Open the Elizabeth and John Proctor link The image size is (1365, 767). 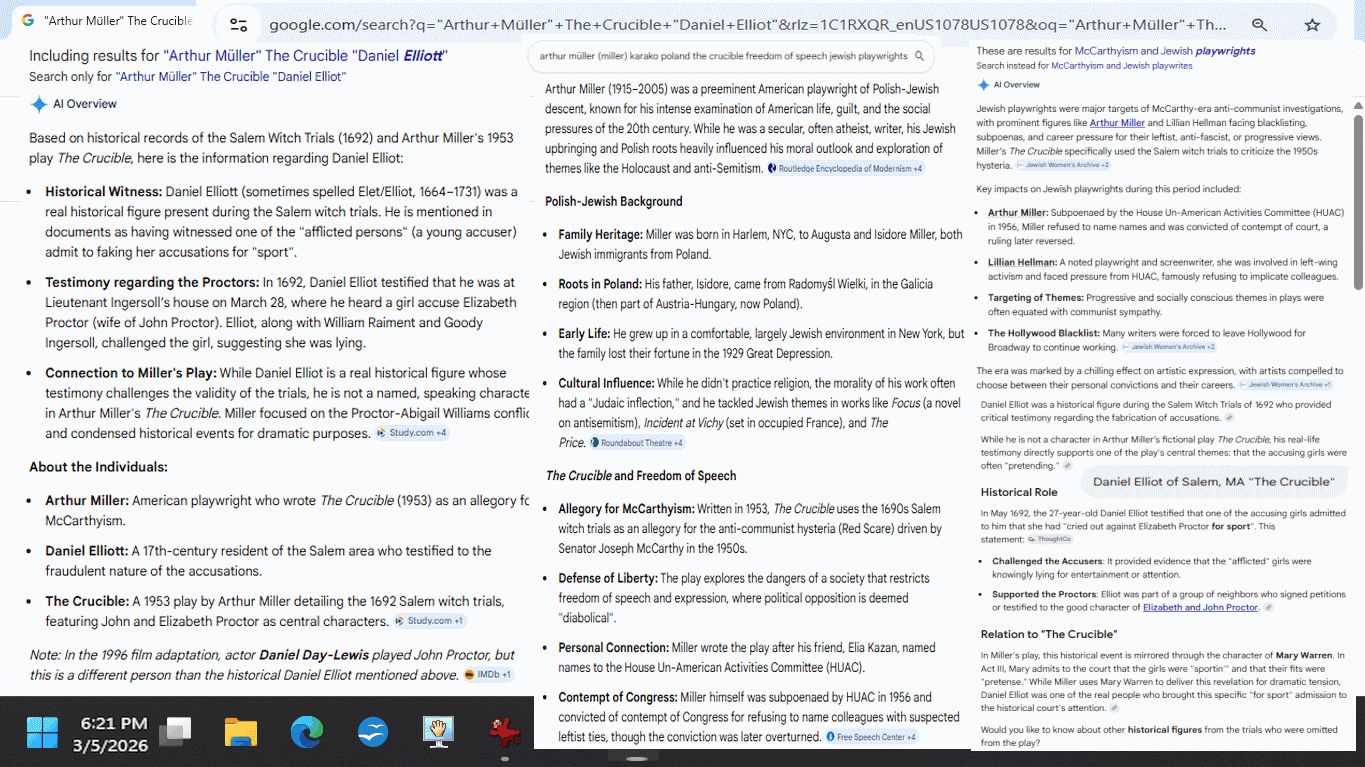(1200, 607)
